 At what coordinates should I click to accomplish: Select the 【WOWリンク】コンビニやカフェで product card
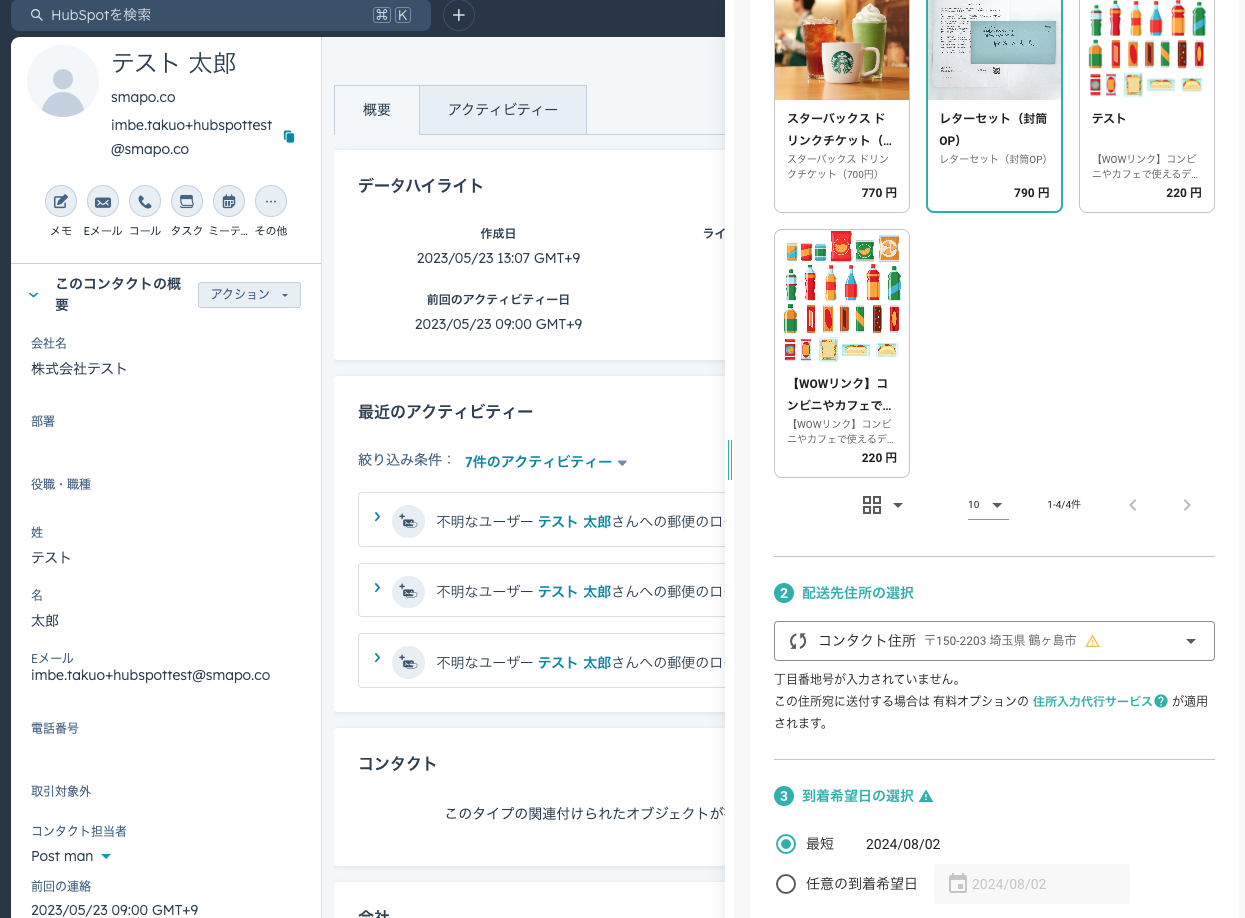[842, 353]
